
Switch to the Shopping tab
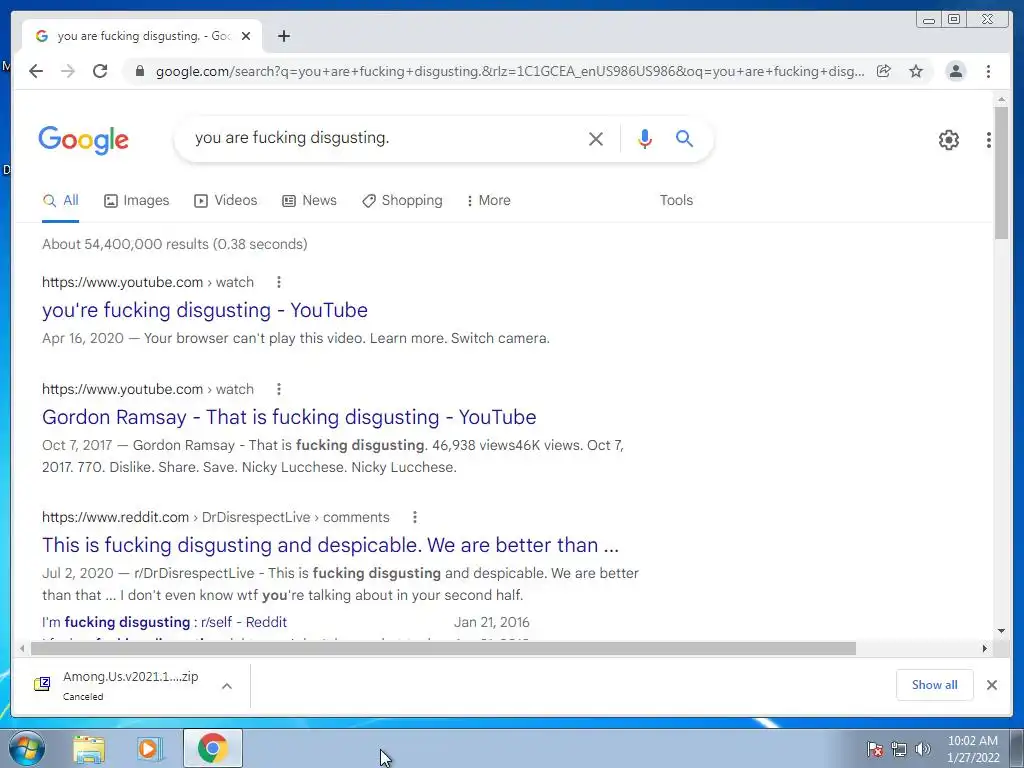tap(402, 200)
